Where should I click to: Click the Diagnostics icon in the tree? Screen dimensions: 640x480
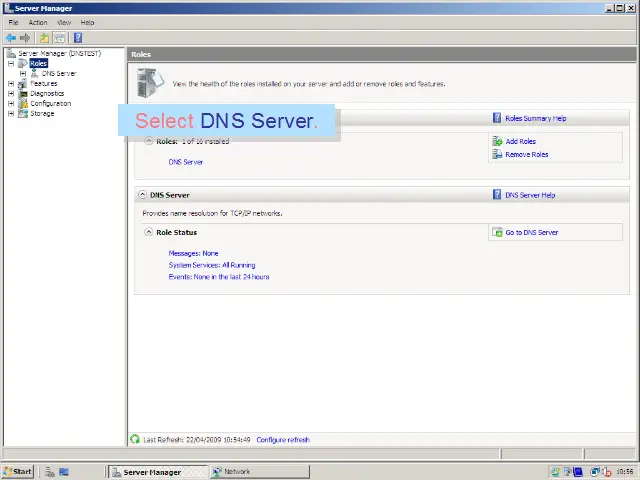click(23, 93)
